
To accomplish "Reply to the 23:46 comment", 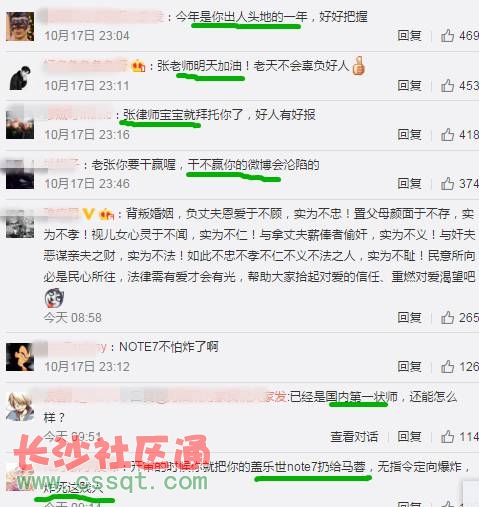I will (x=409, y=184).
